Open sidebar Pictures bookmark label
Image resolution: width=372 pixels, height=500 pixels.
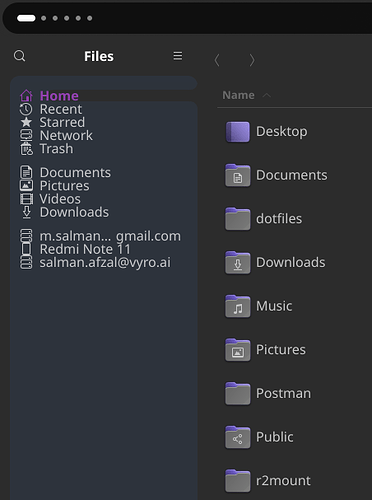coord(64,186)
